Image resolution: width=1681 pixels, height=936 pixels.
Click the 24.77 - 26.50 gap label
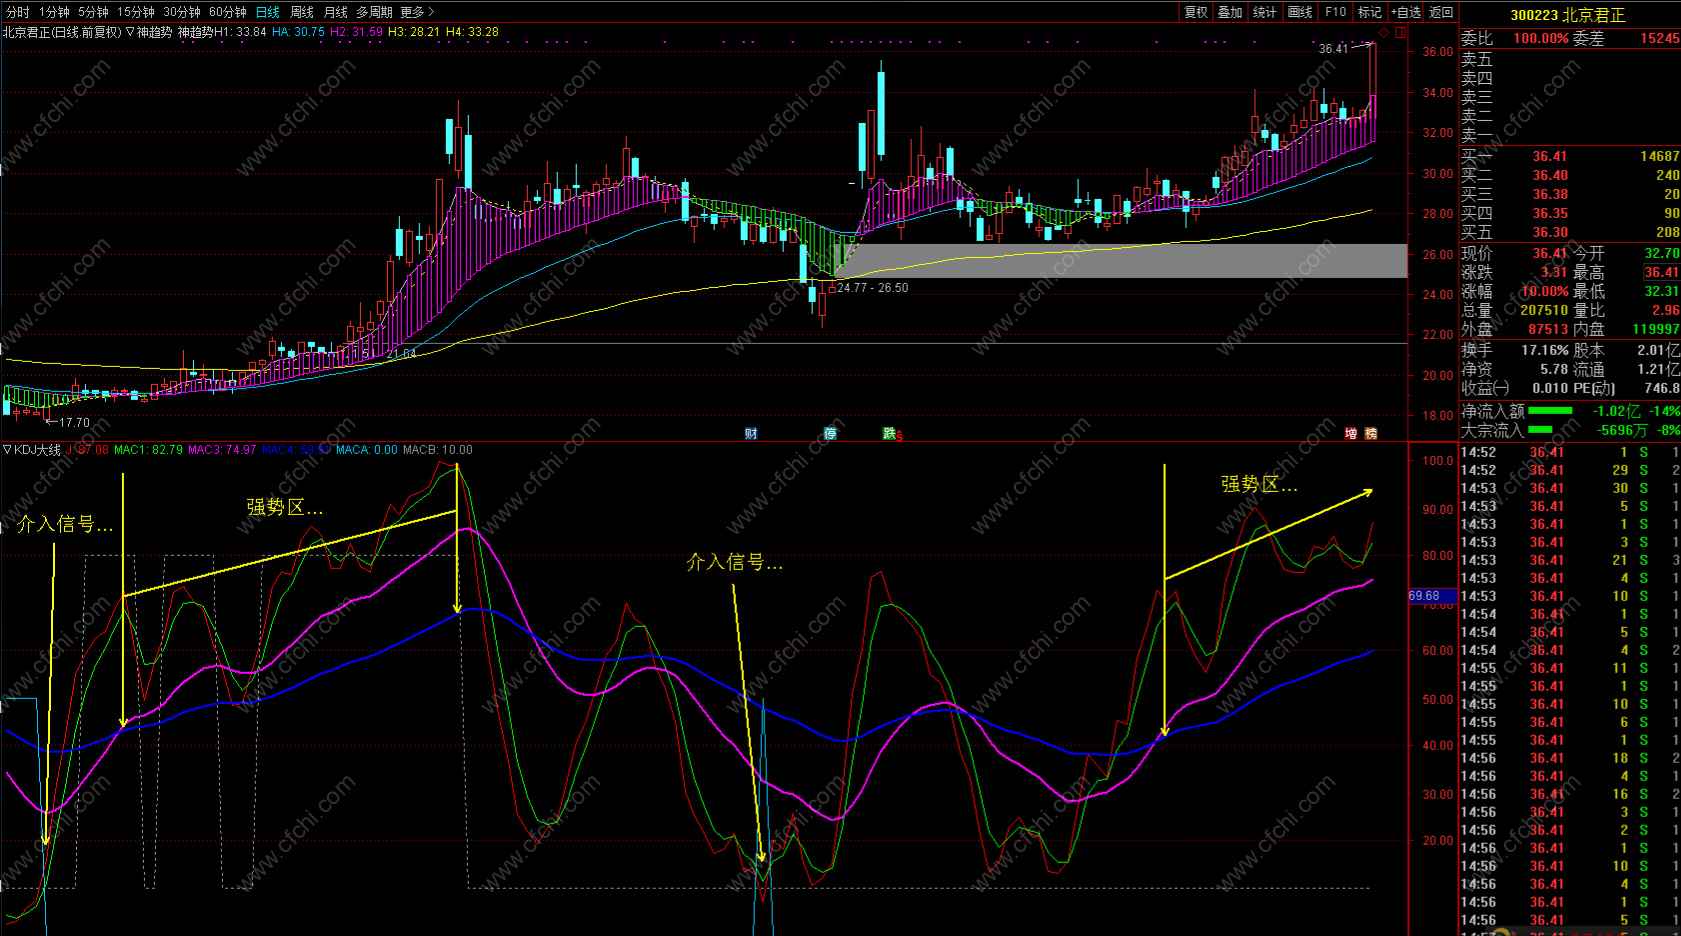tap(873, 288)
